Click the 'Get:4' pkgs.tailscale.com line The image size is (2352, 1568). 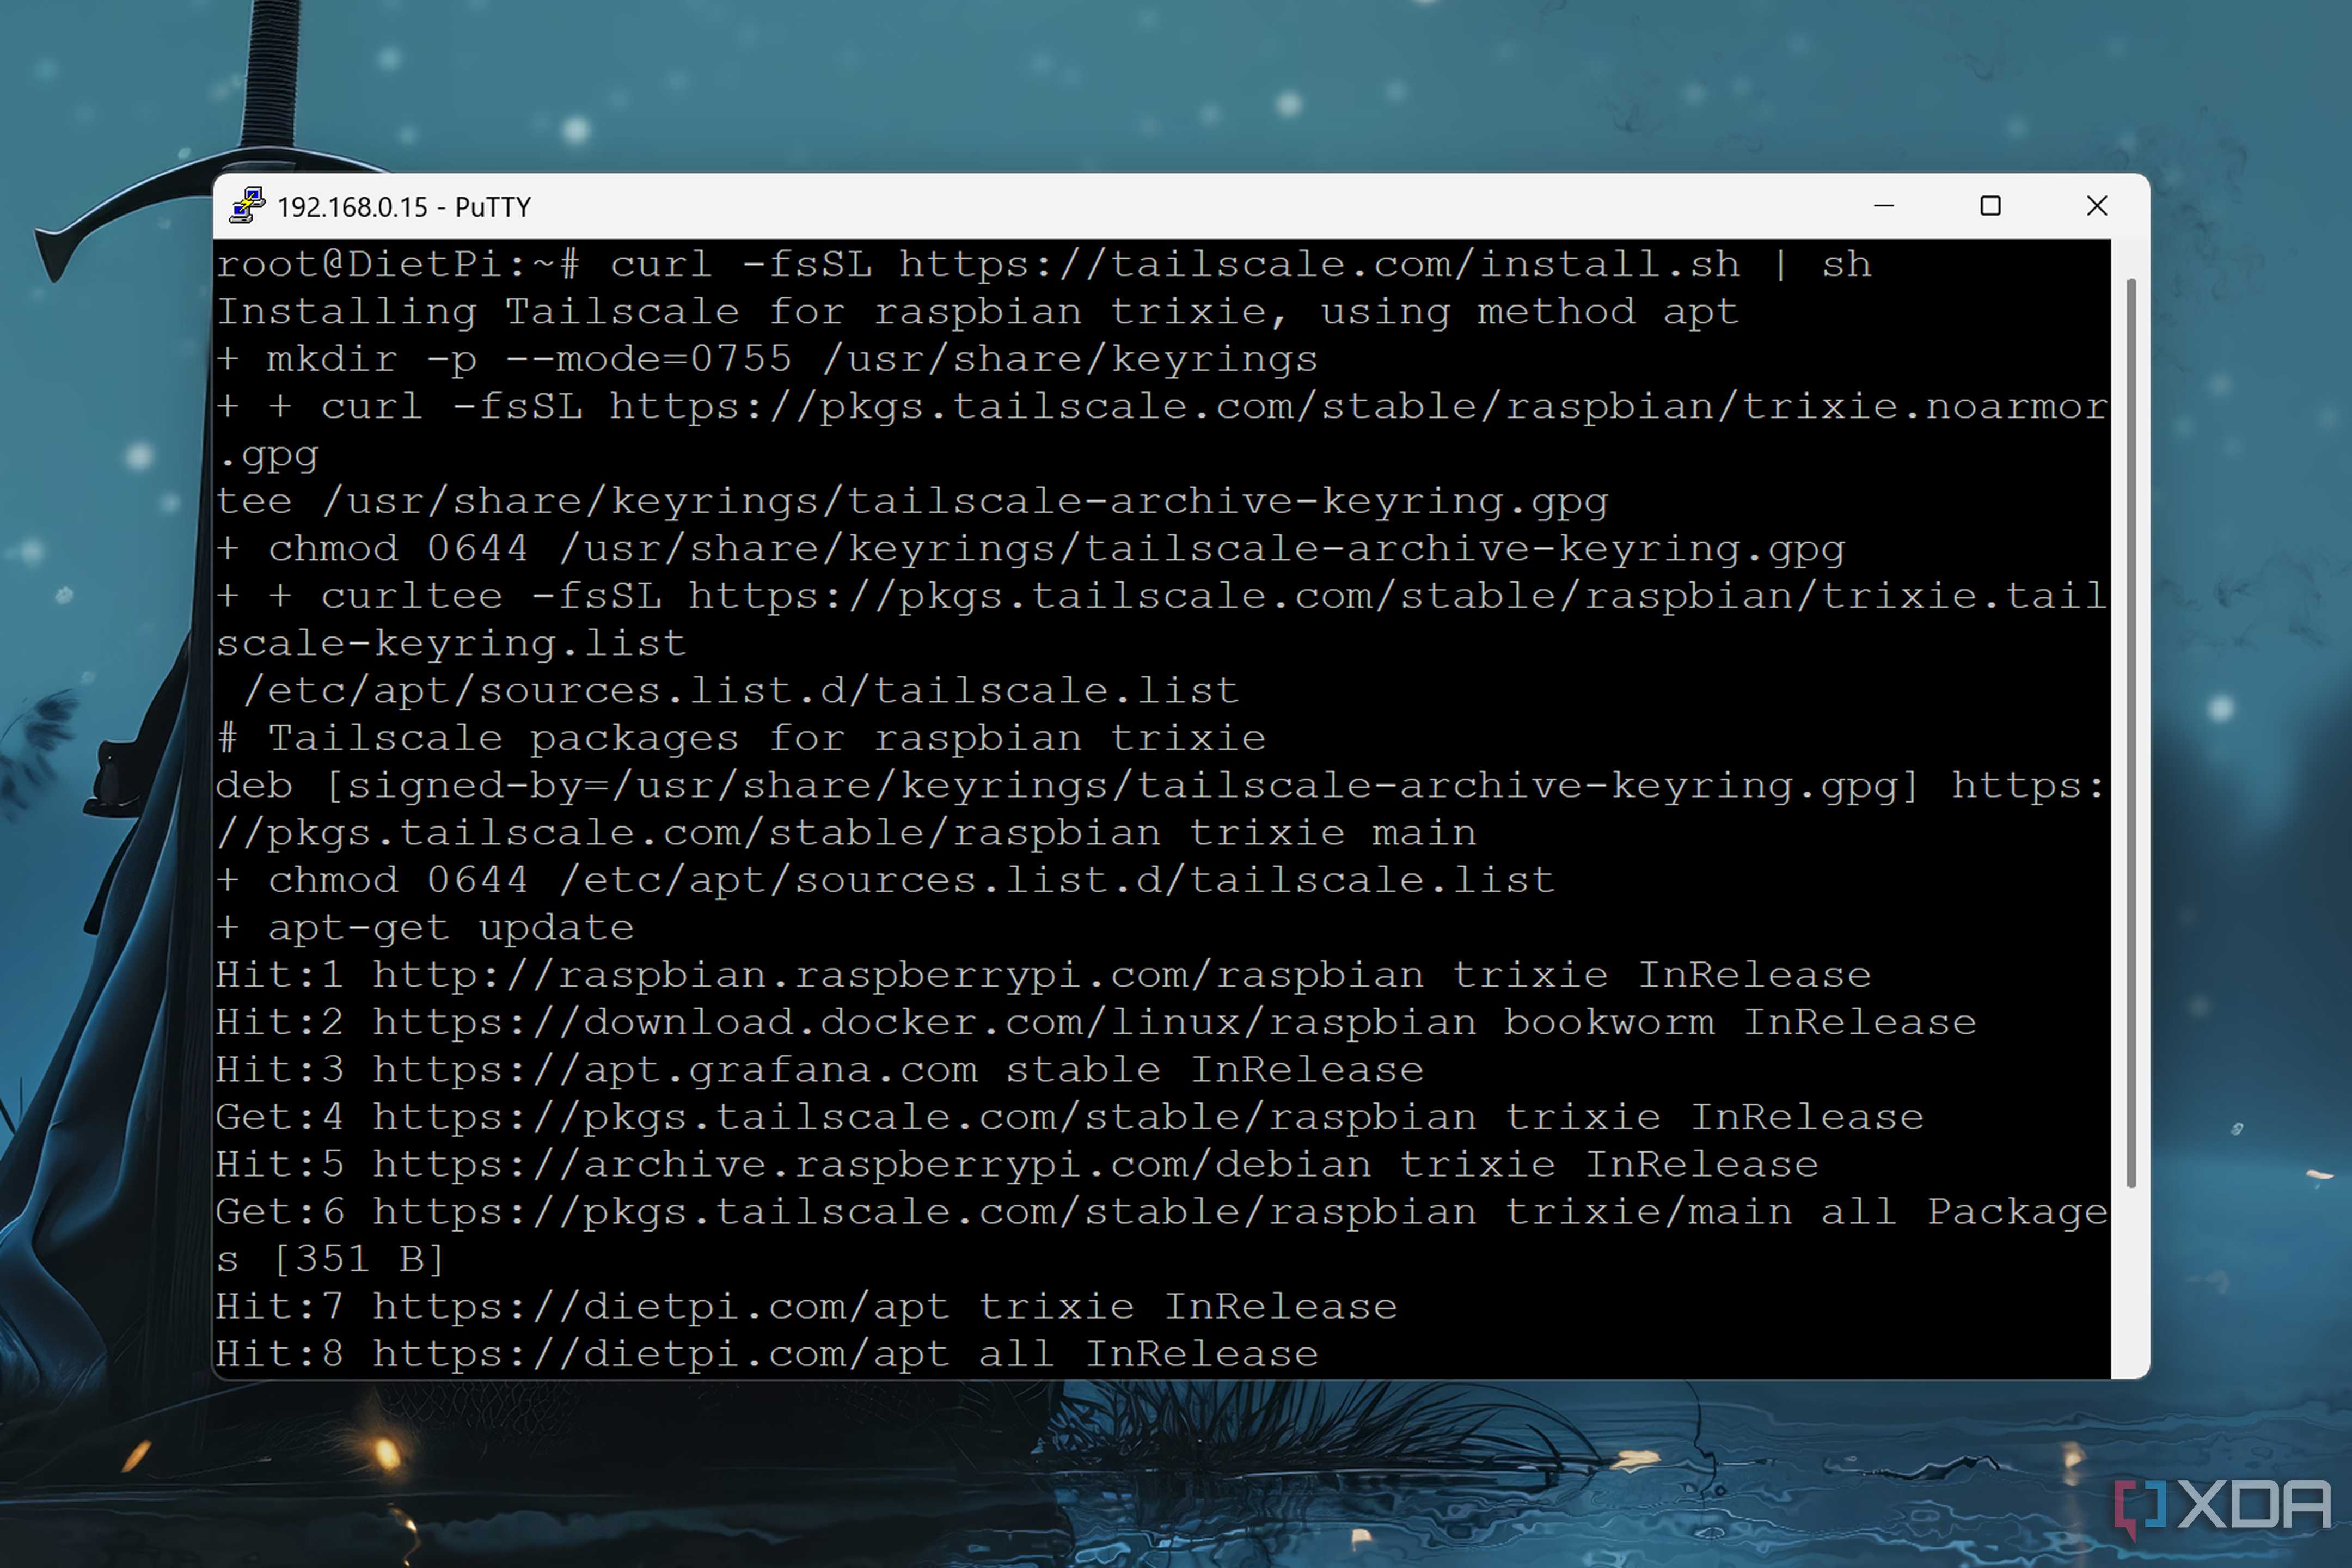click(1070, 1118)
